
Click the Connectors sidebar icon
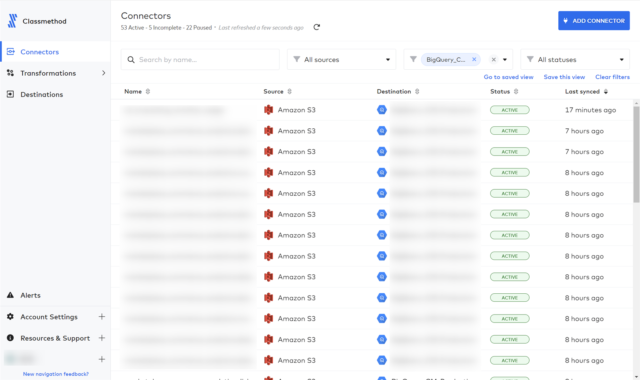(11, 51)
